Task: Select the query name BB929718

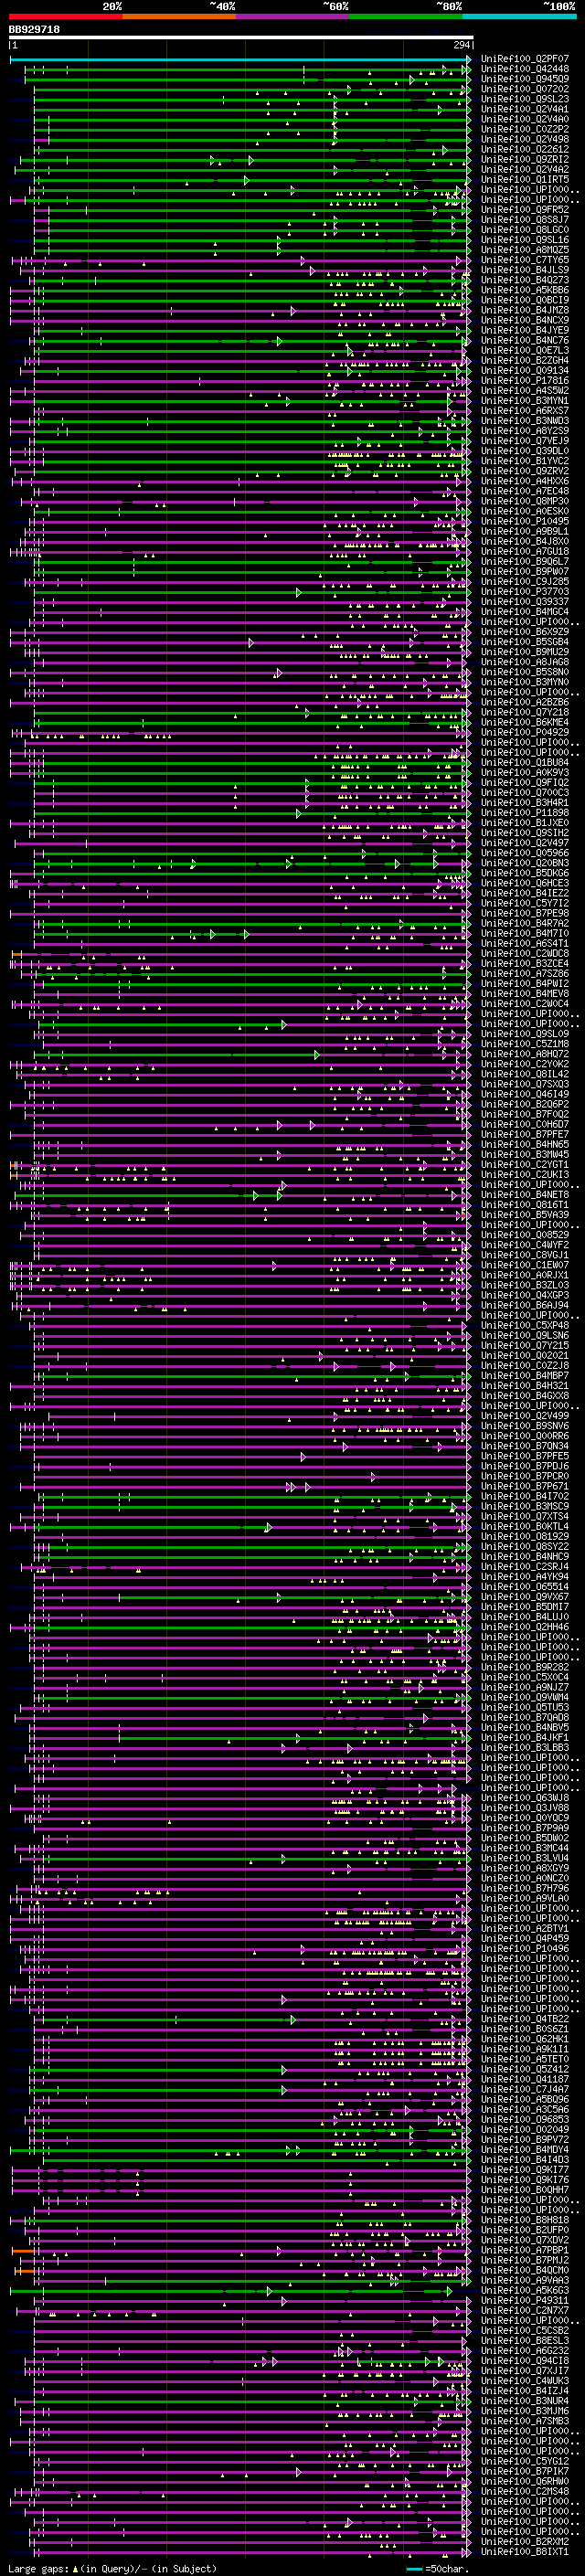Action: pyautogui.click(x=34, y=30)
